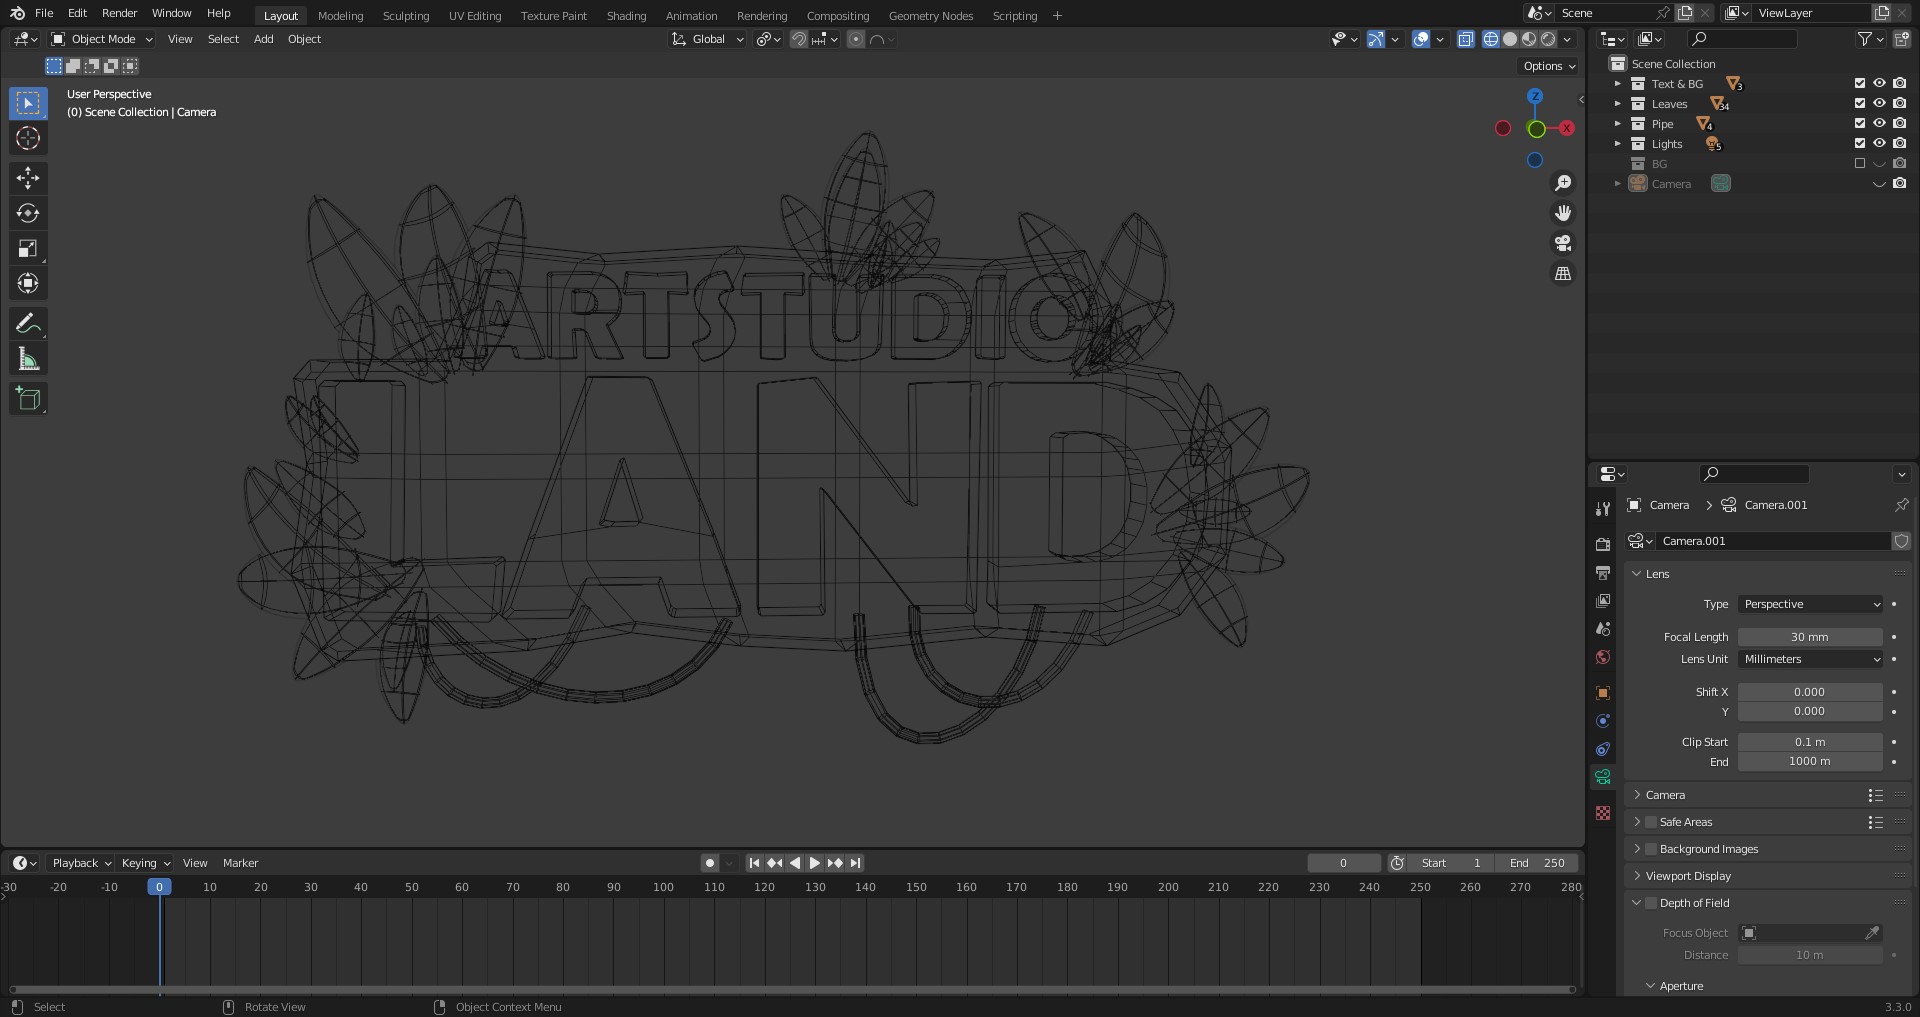Viewport: 1920px width, 1017px height.
Task: Open the Render menu
Action: pyautogui.click(x=118, y=13)
